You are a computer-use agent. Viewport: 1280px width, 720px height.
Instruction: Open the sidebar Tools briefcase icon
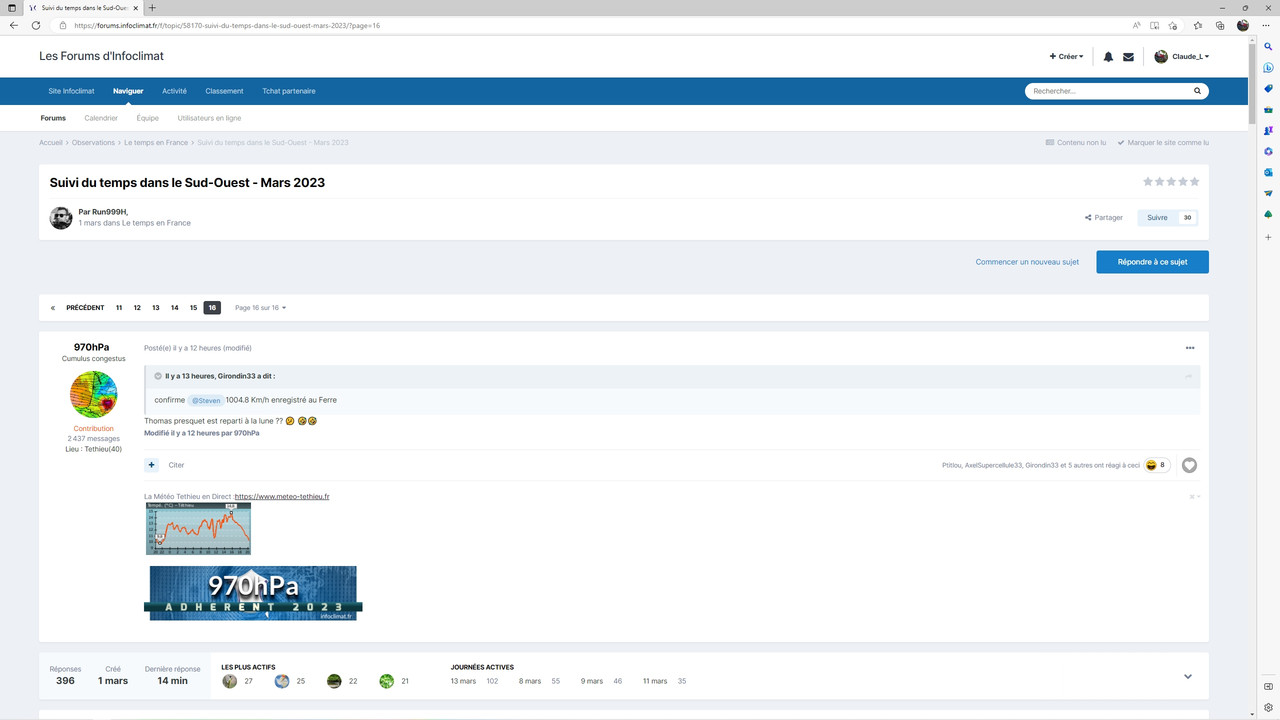coord(1268,109)
